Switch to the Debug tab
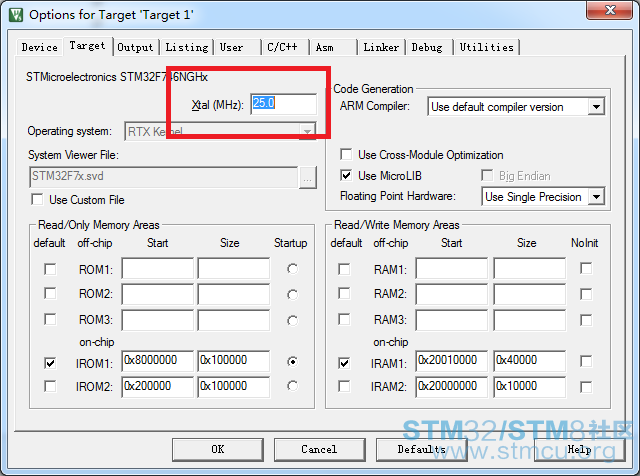This screenshot has width=640, height=476. pyautogui.click(x=429, y=47)
